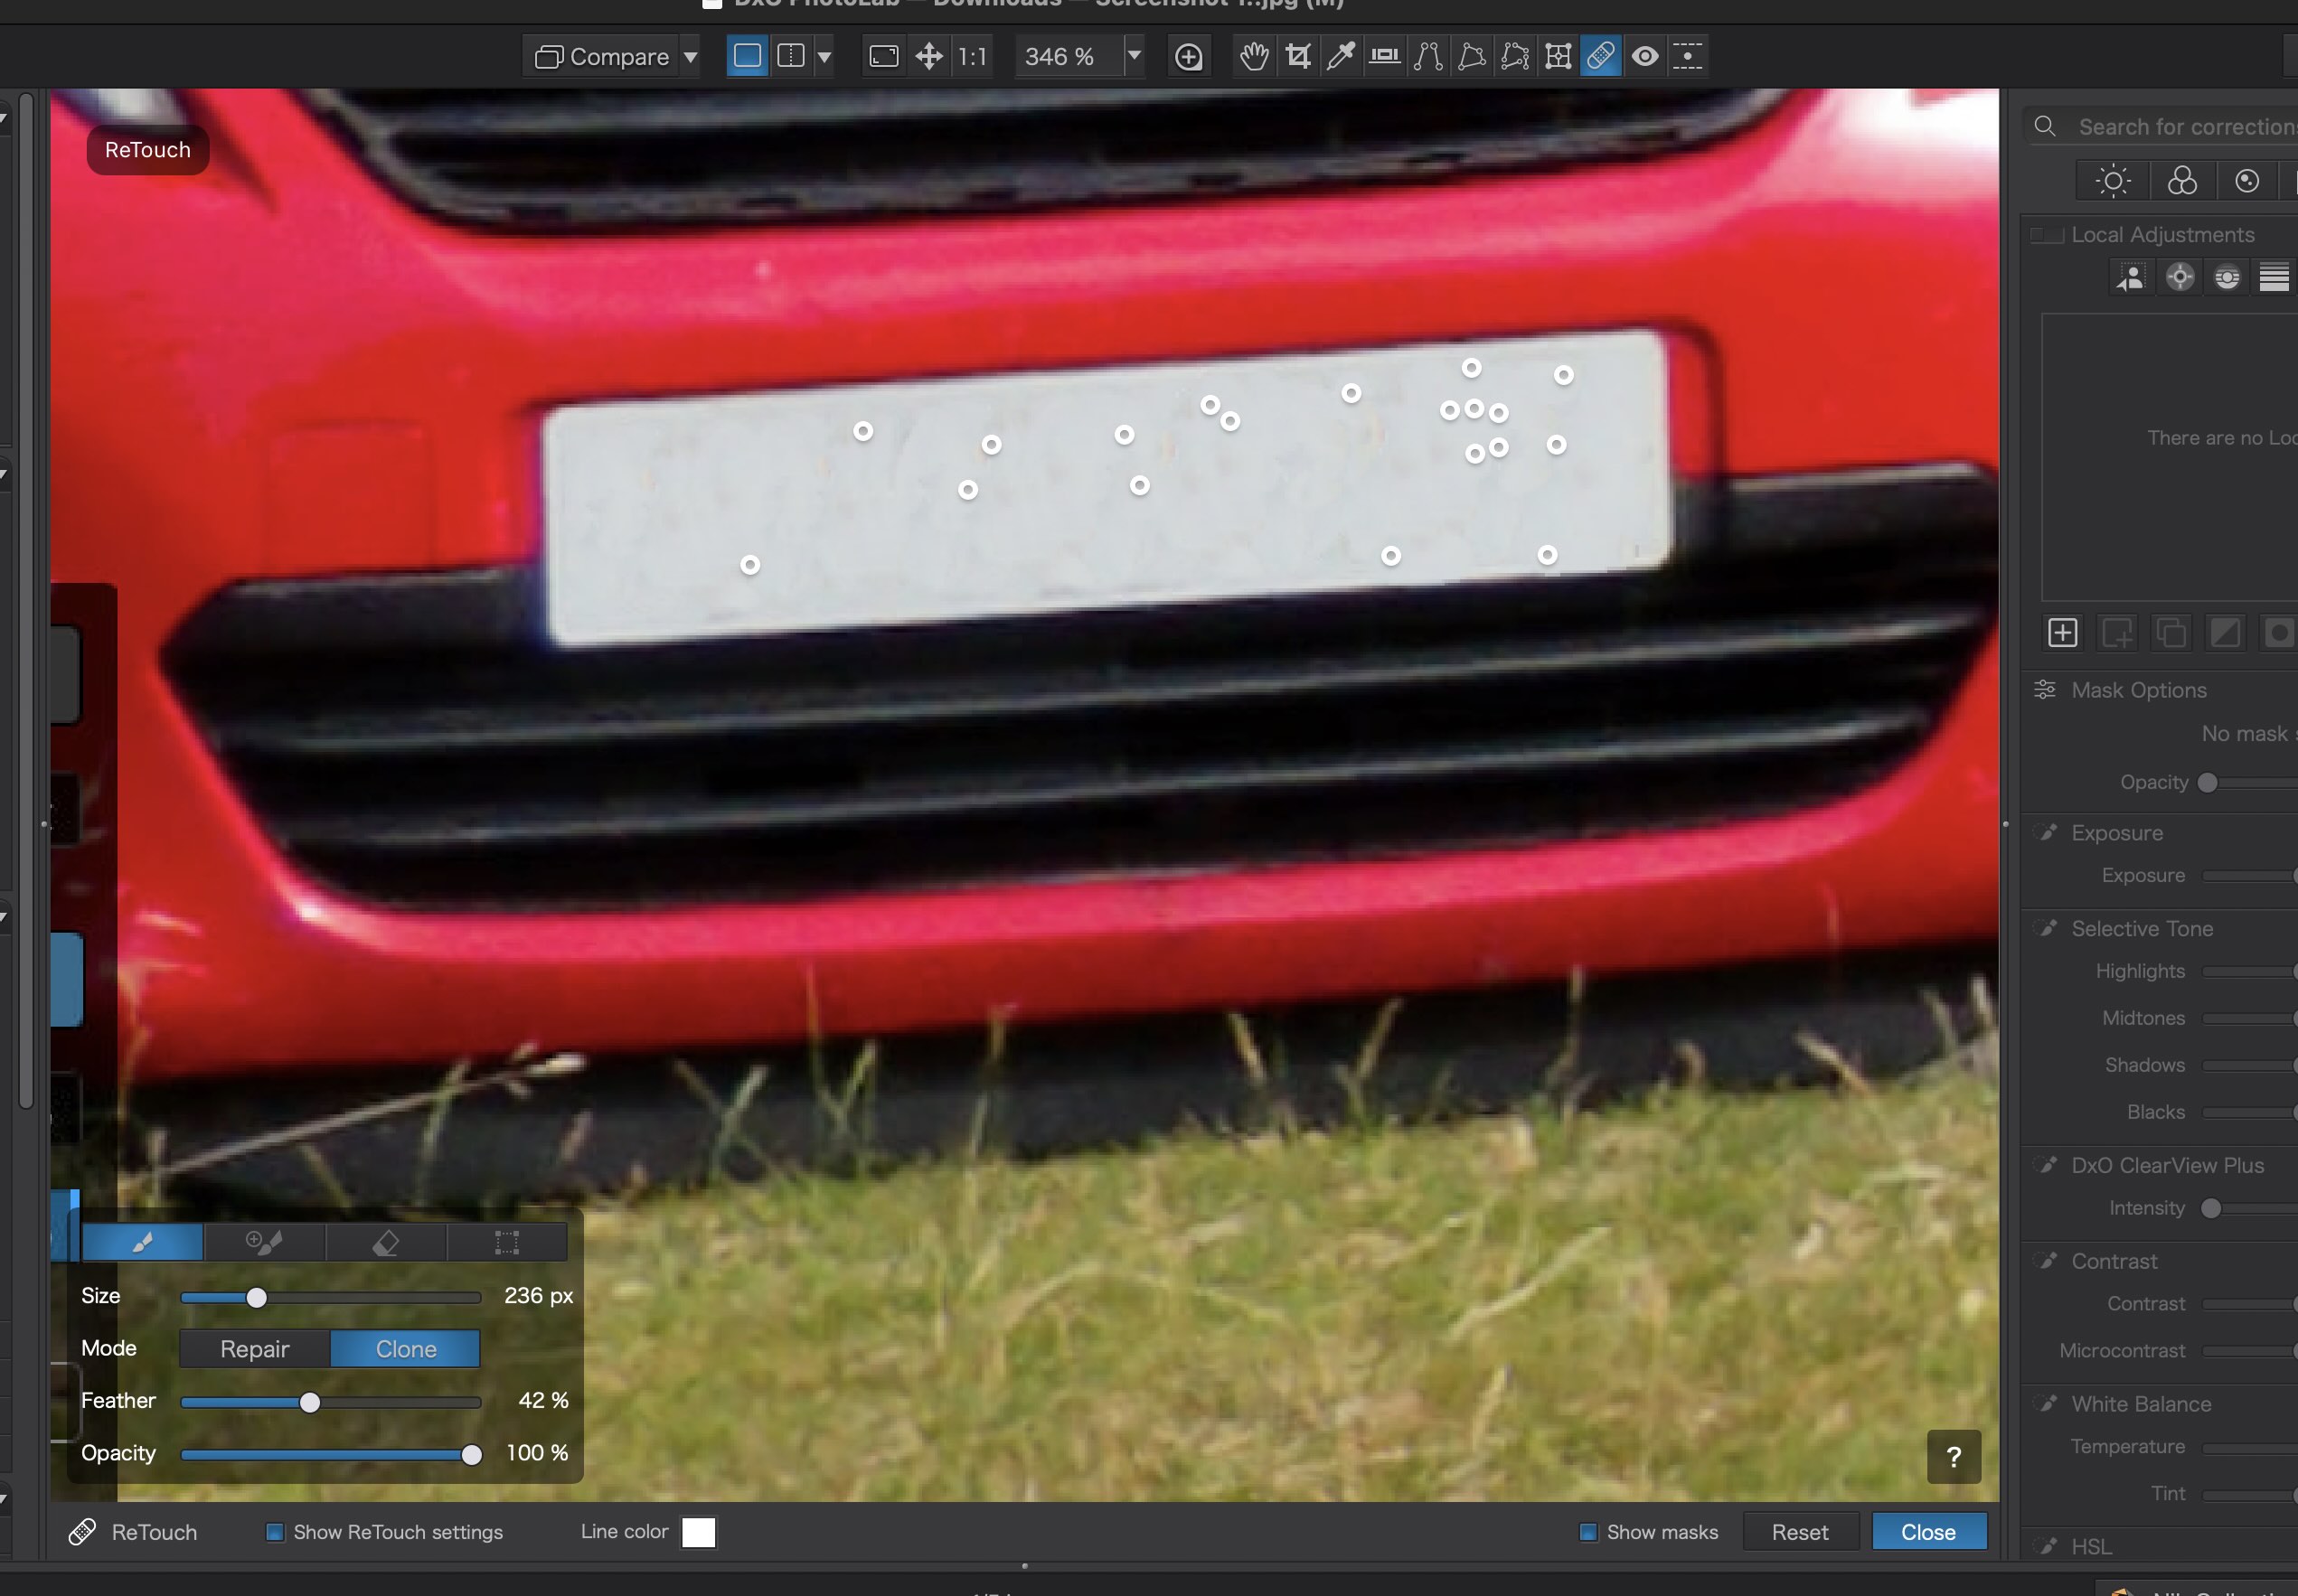Viewport: 2298px width, 1596px height.
Task: Adjust the ReTouch Opacity slider handle
Action: click(471, 1455)
